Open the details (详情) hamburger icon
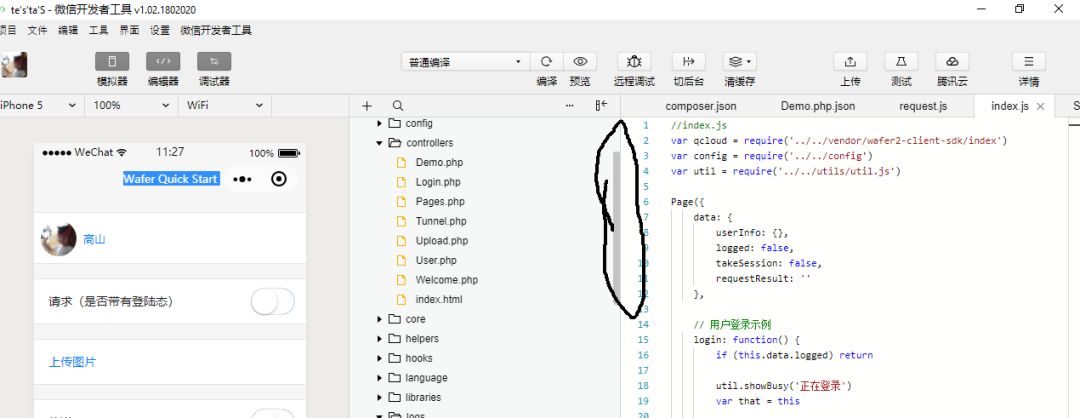This screenshot has height=418, width=1080. 1029,61
